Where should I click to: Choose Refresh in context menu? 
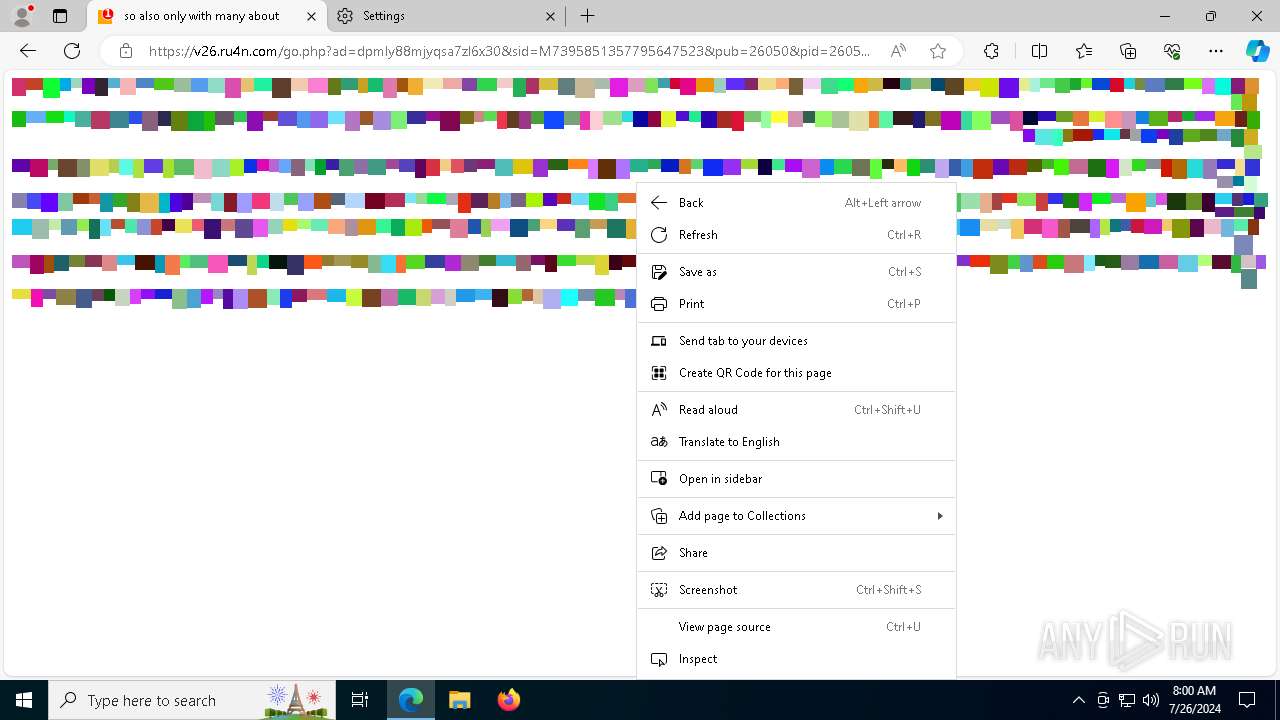[x=796, y=235]
